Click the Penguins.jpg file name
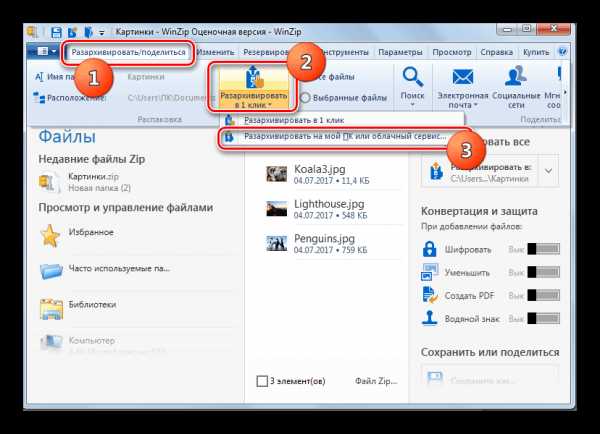 (324, 238)
